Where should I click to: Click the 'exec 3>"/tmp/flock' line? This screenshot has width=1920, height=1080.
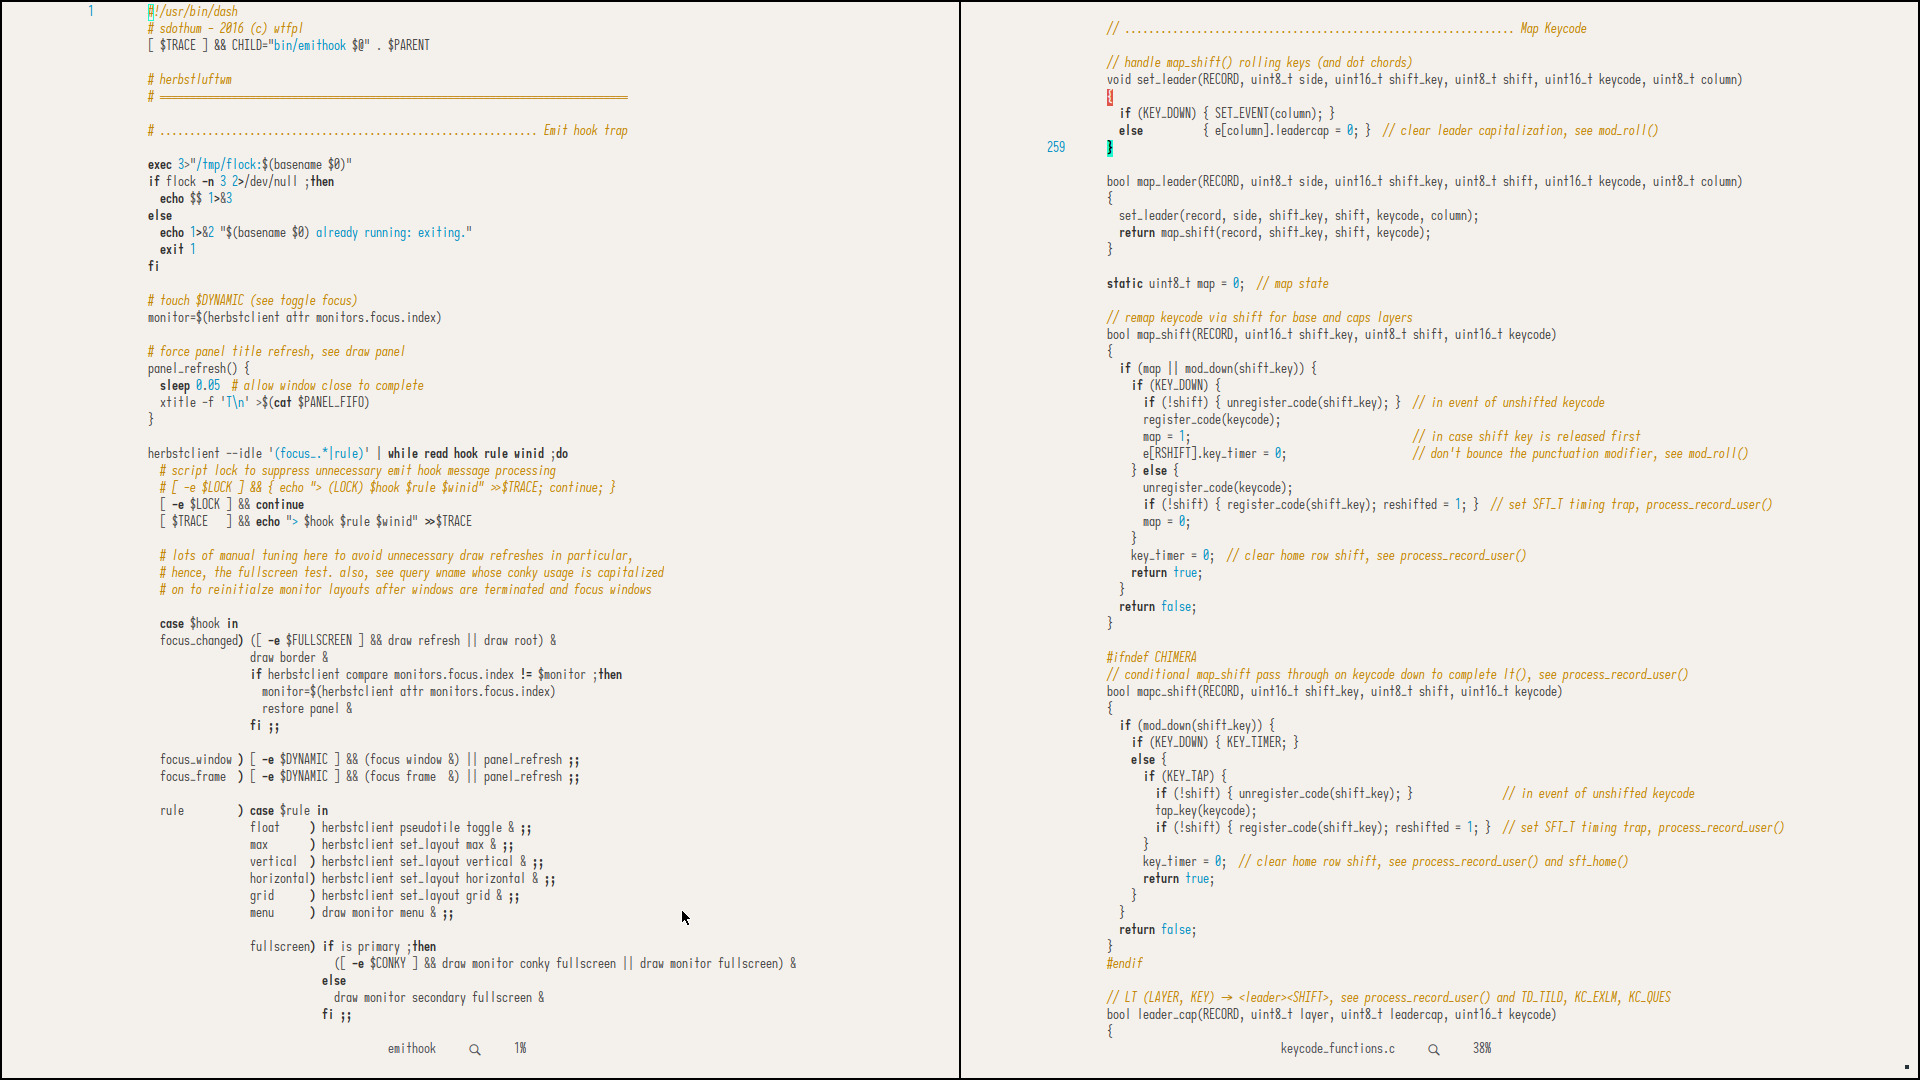click(250, 164)
